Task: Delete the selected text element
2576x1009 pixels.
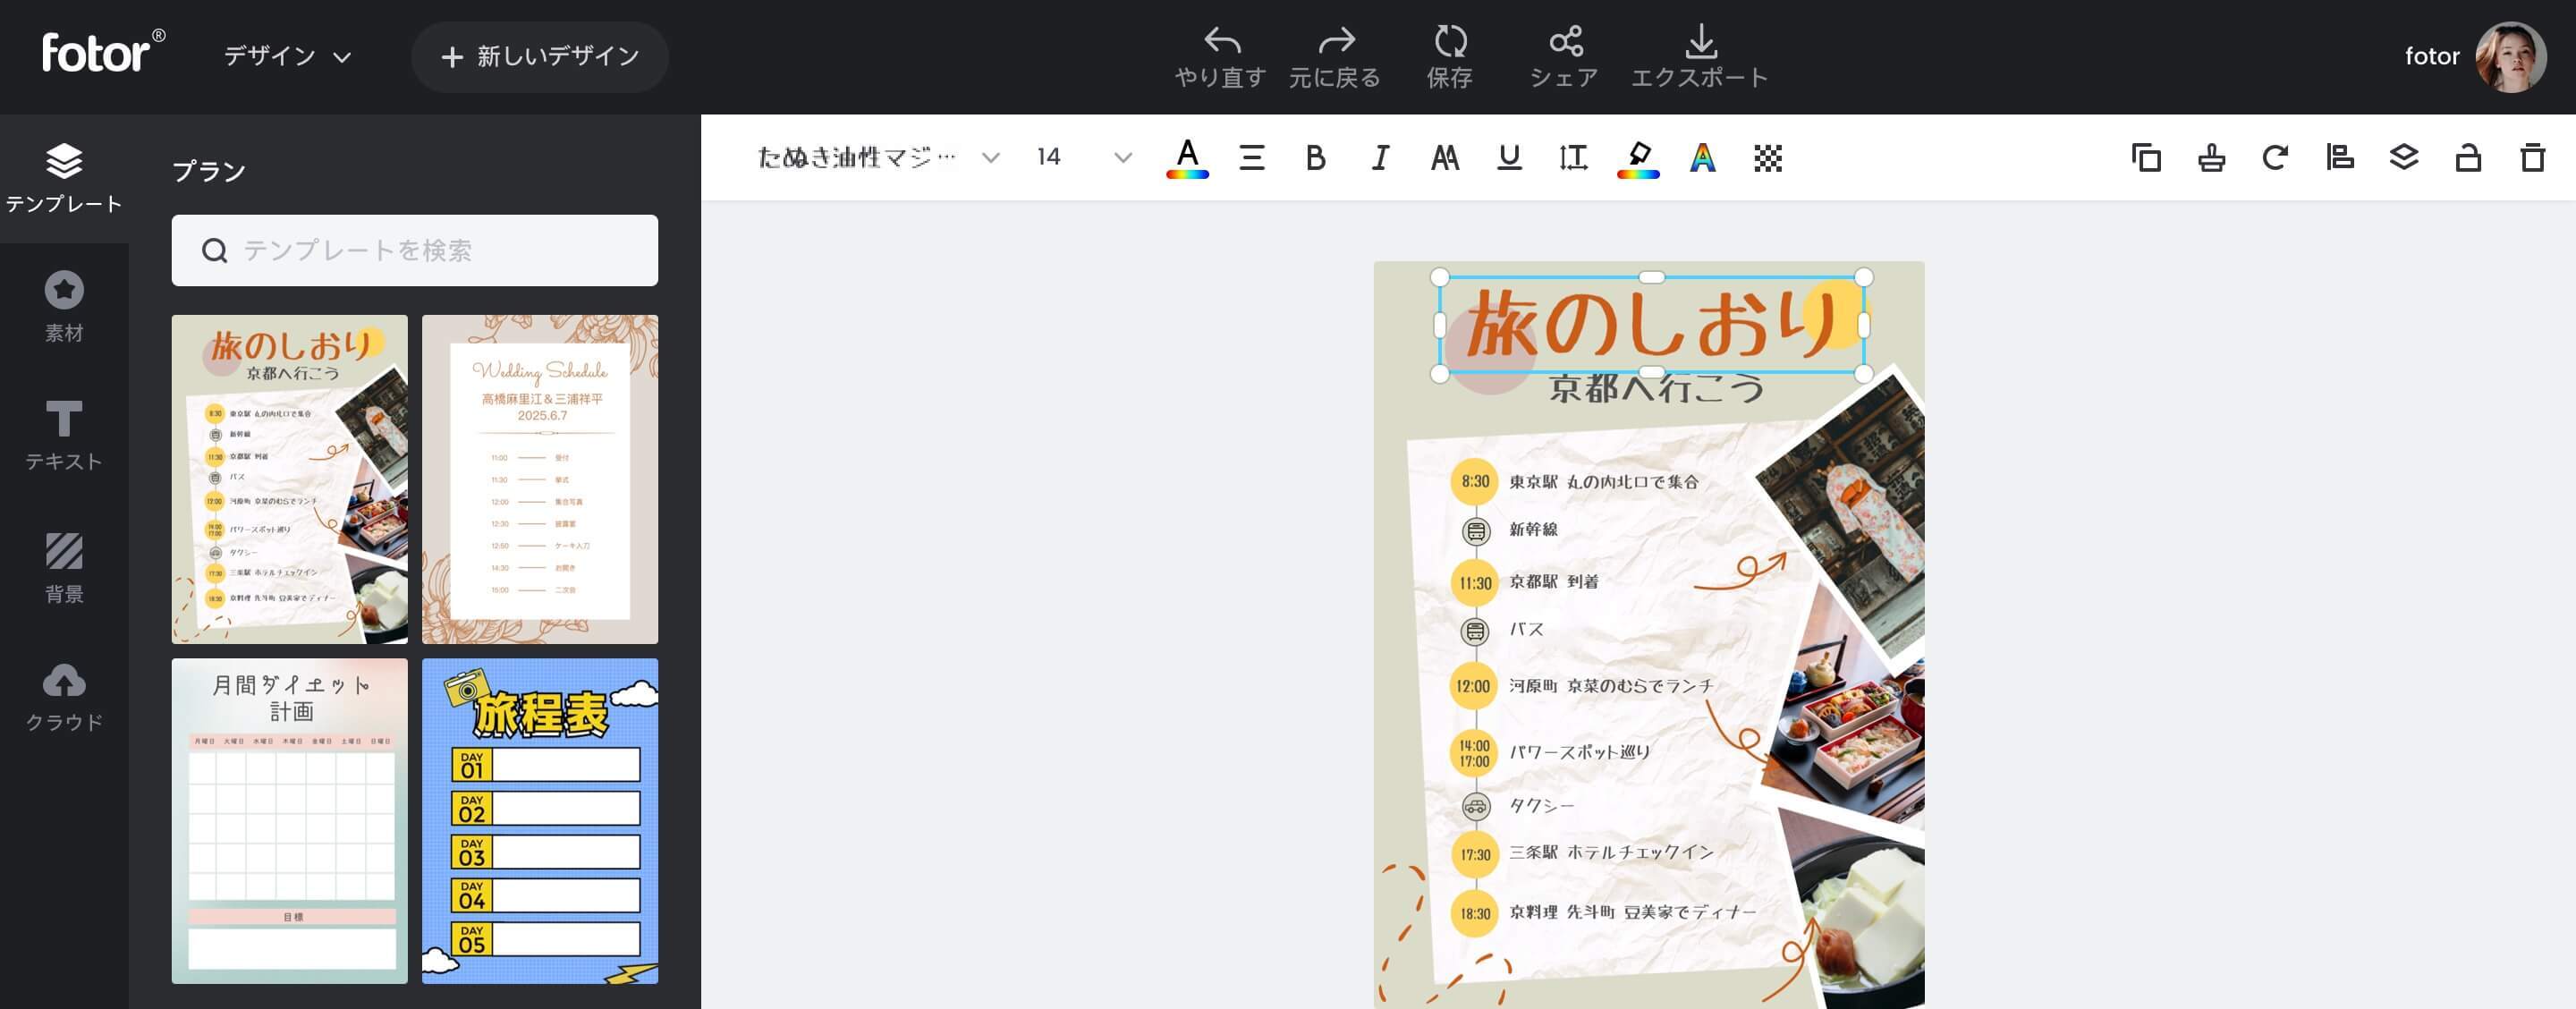Action: pyautogui.click(x=2531, y=157)
